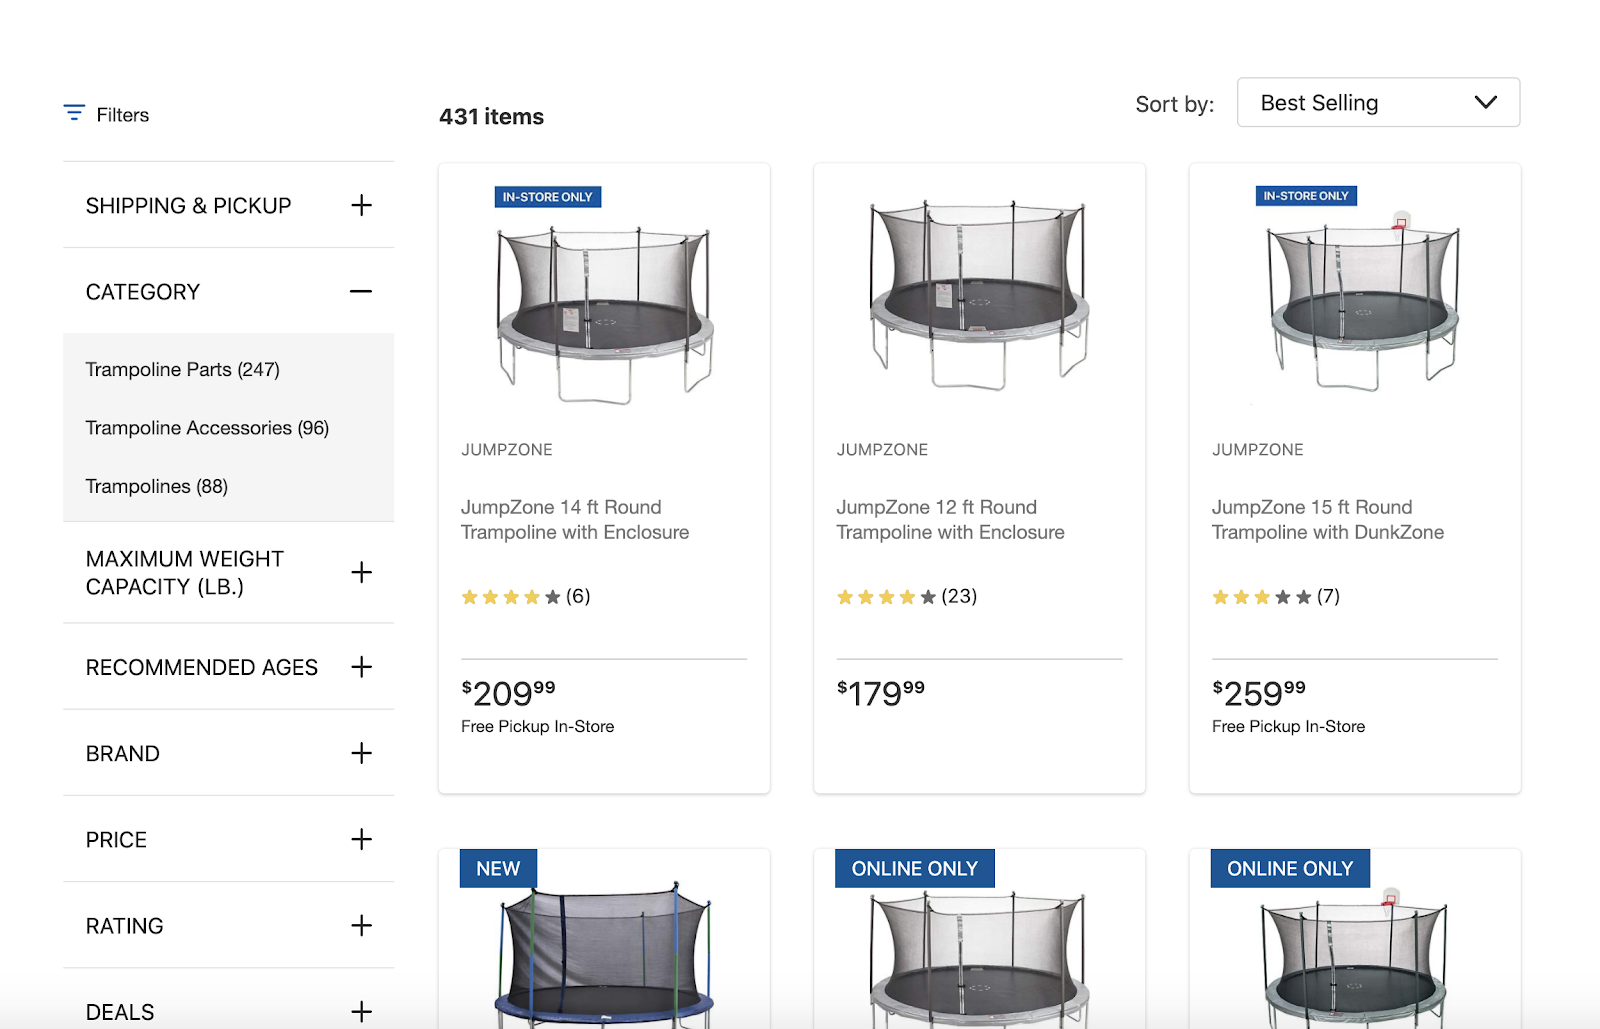
Task: Click the Filters icon
Action: coord(74,113)
